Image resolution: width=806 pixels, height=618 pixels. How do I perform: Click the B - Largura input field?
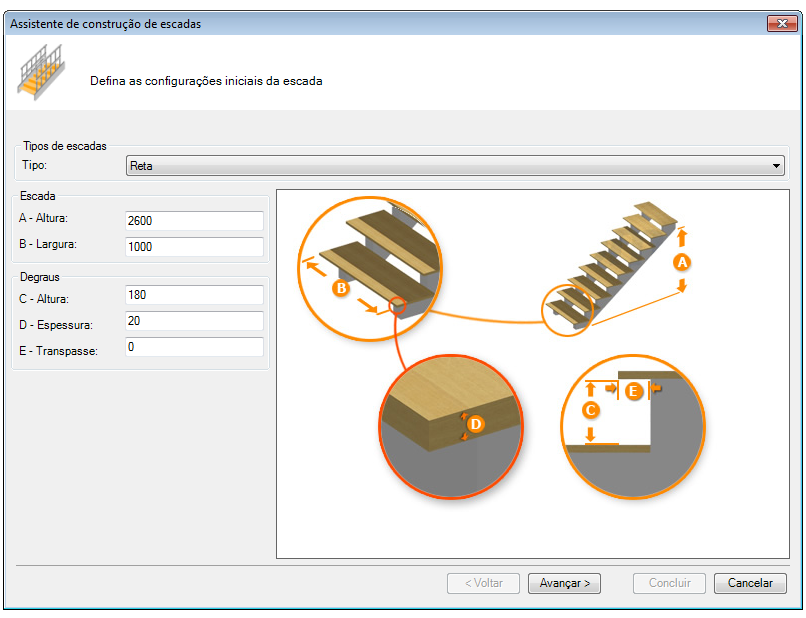[194, 246]
